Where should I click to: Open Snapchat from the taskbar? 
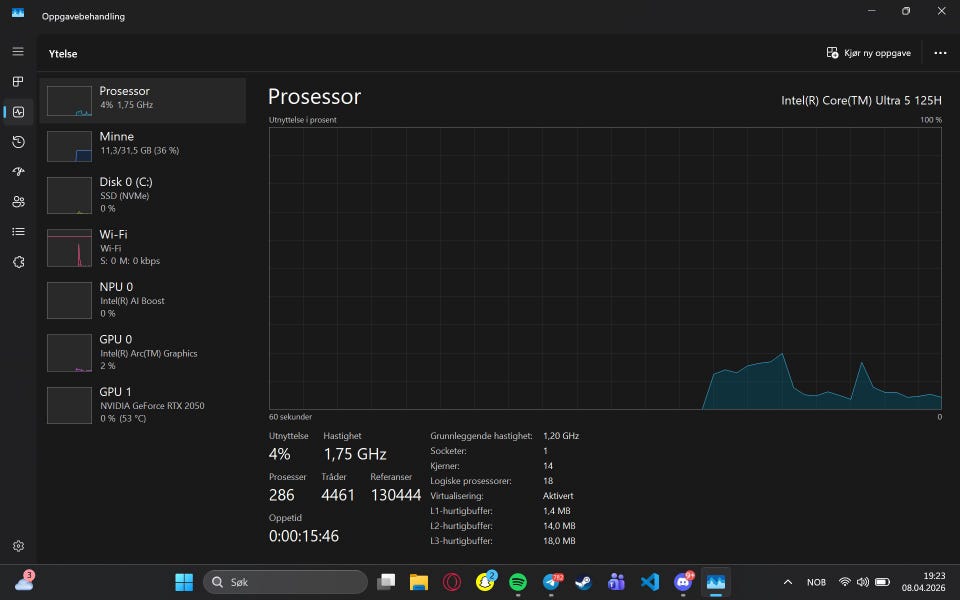(x=486, y=582)
